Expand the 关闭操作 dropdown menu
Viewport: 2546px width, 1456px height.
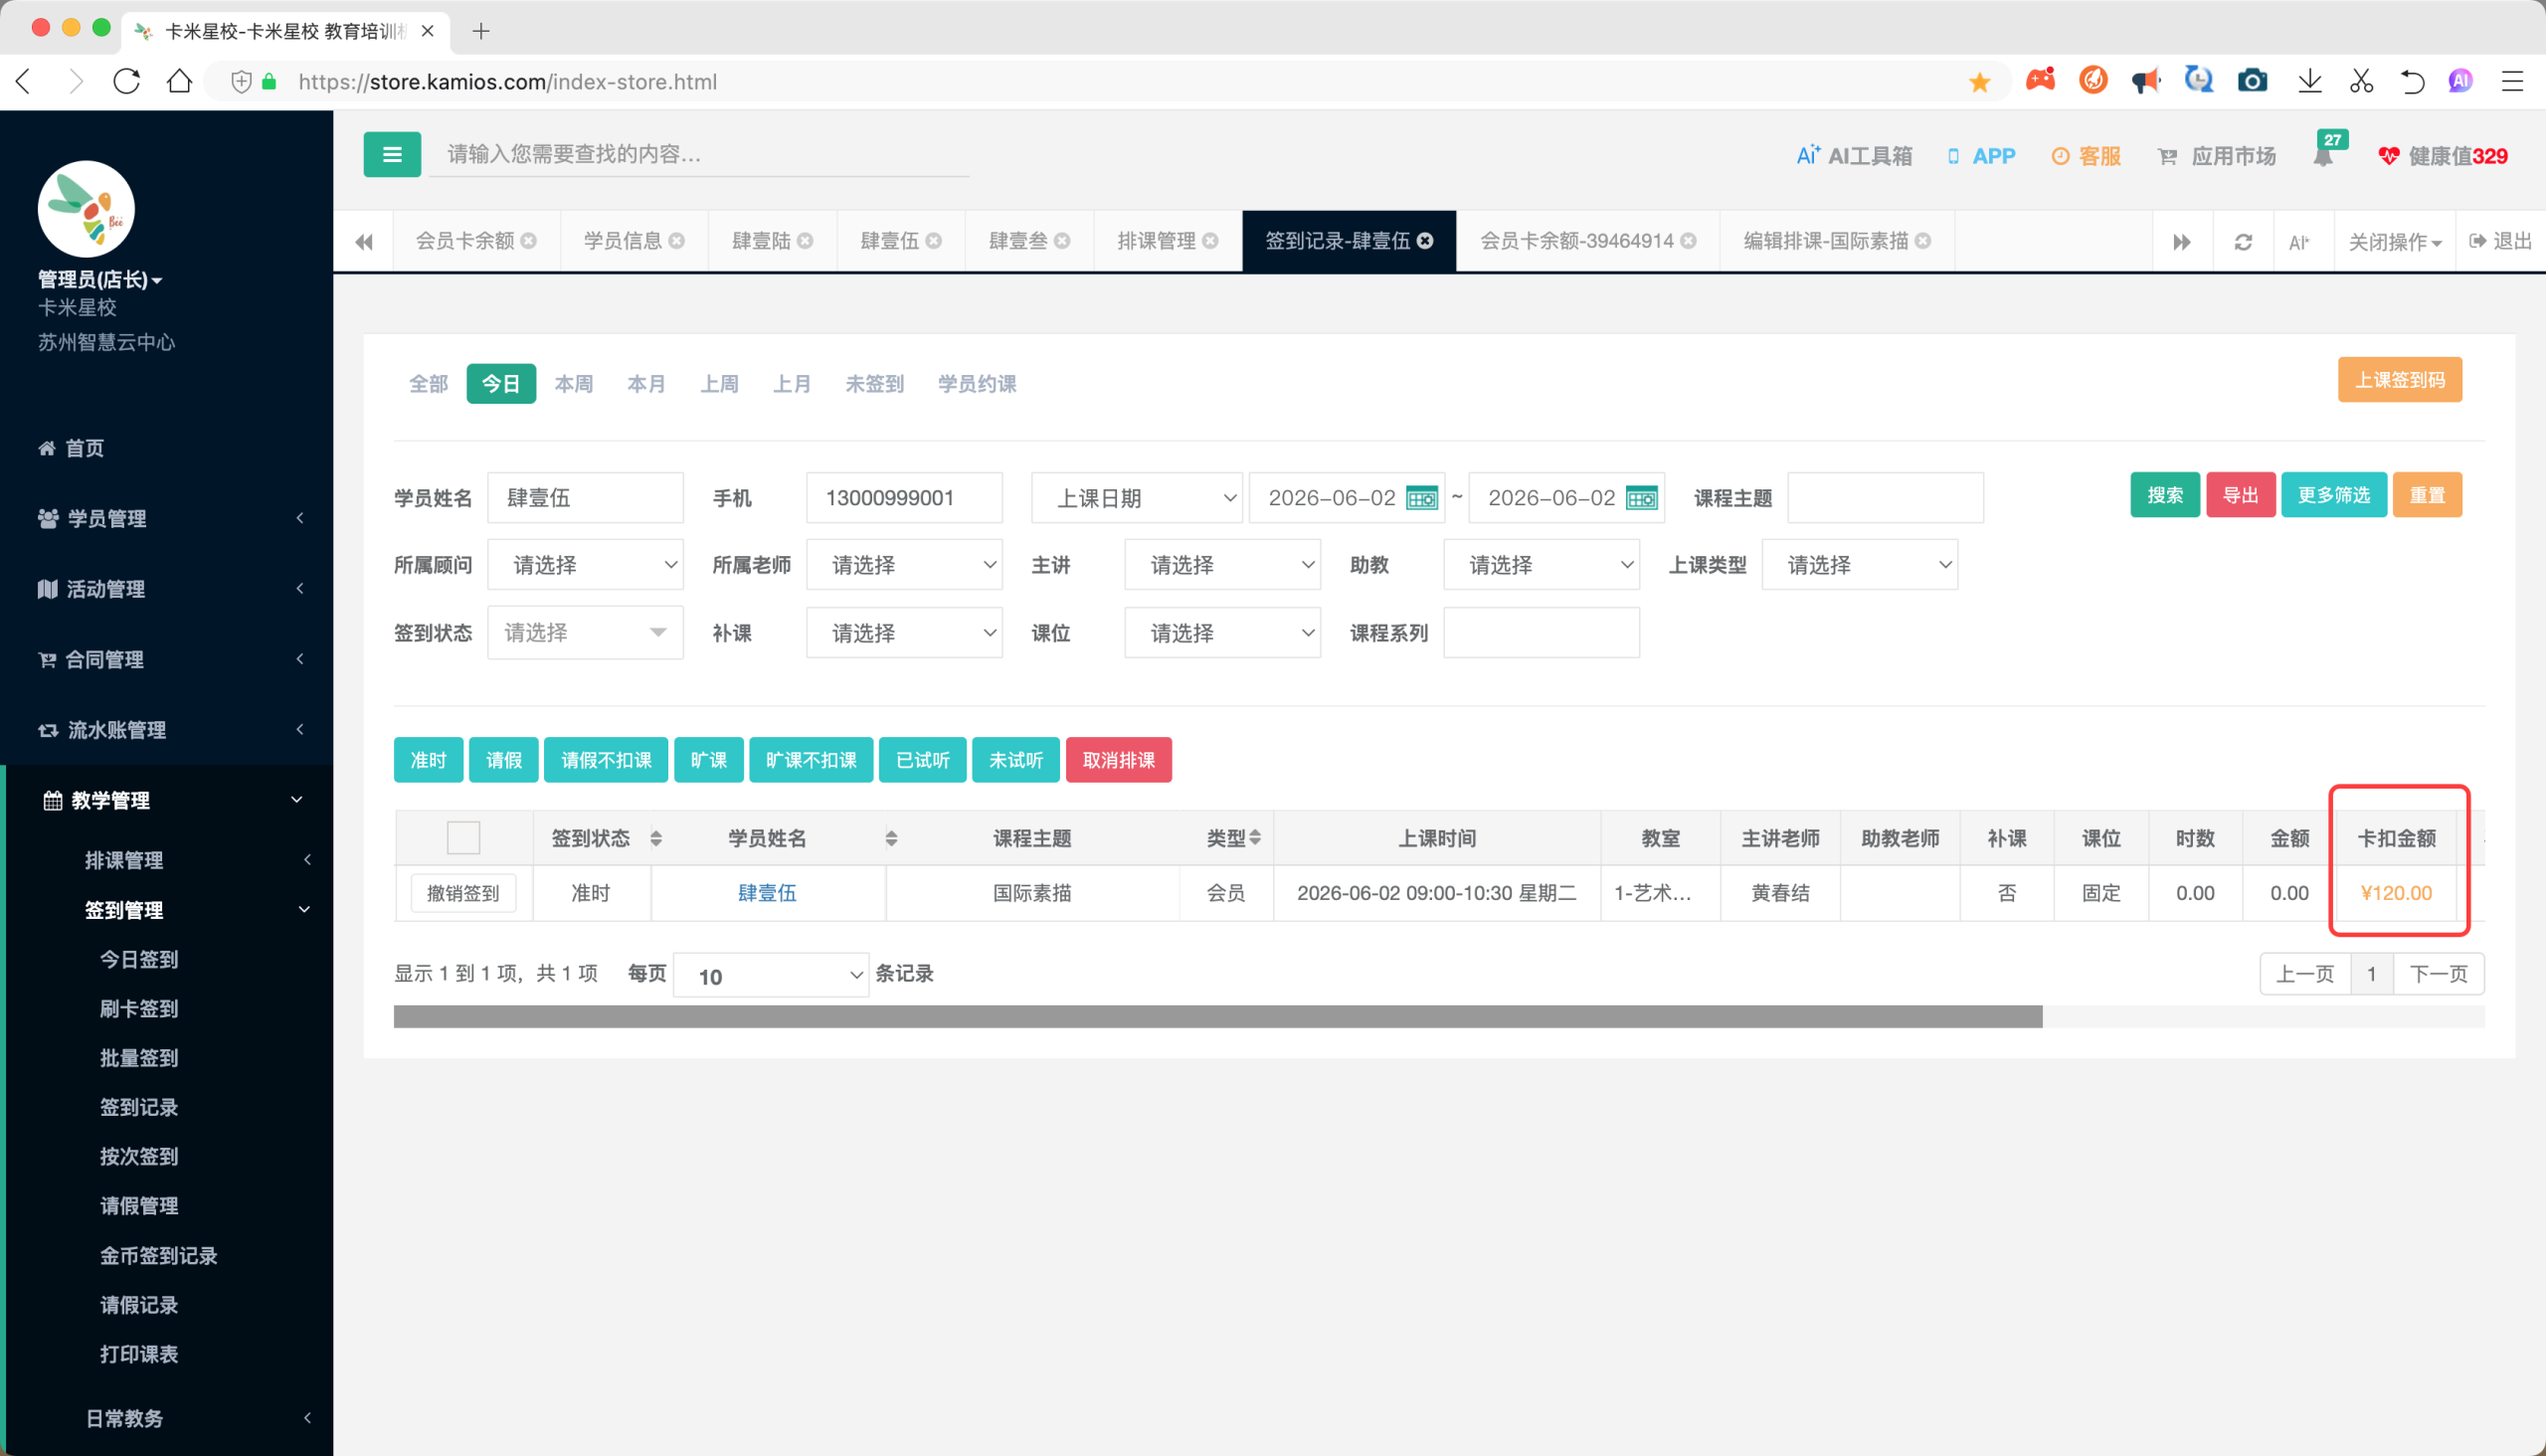click(2393, 242)
